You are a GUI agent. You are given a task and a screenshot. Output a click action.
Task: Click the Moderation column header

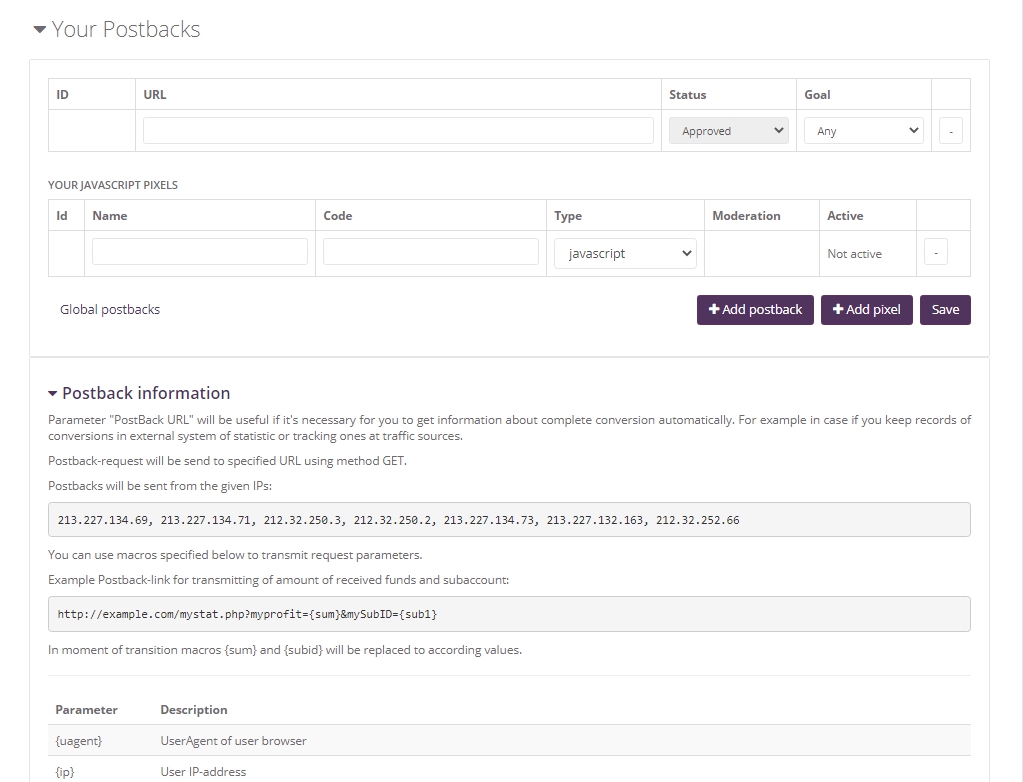coord(746,216)
